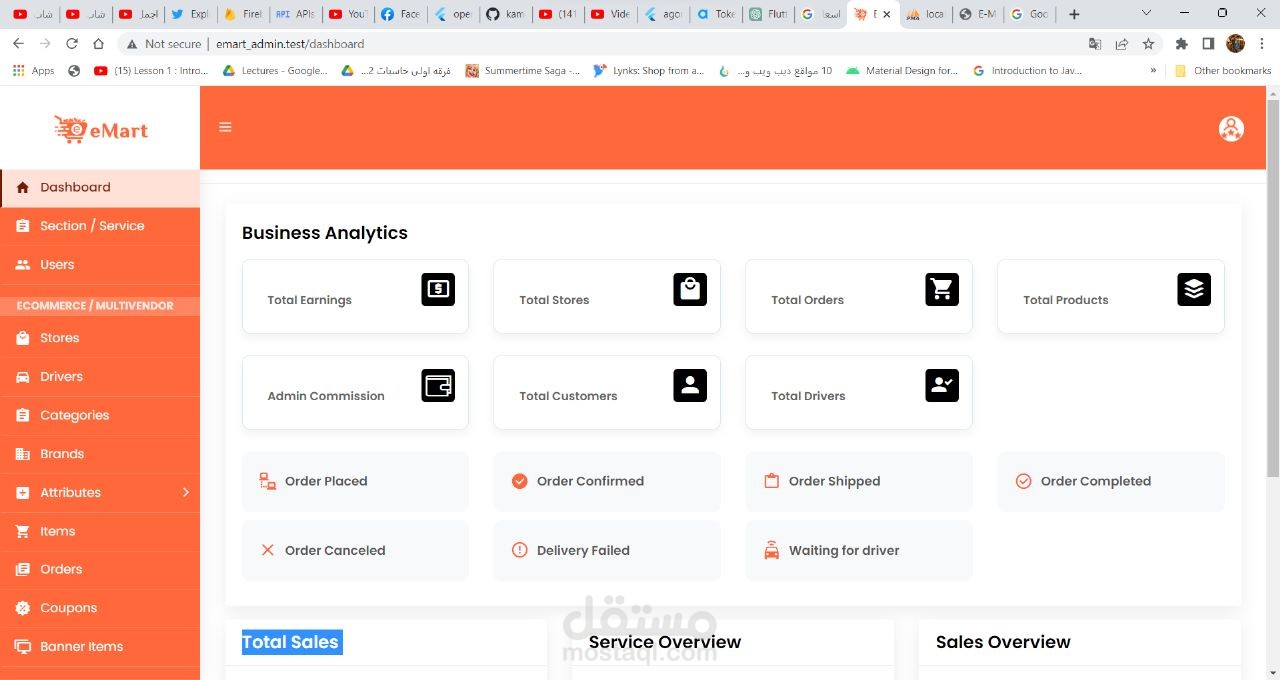The width and height of the screenshot is (1280, 680).
Task: Open the Total Earnings card
Action: pyautogui.click(x=355, y=297)
